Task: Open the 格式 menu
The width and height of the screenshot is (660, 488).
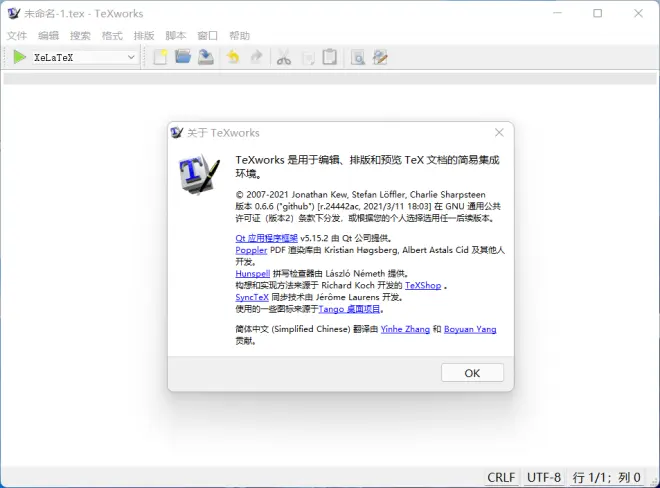Action: [112, 36]
